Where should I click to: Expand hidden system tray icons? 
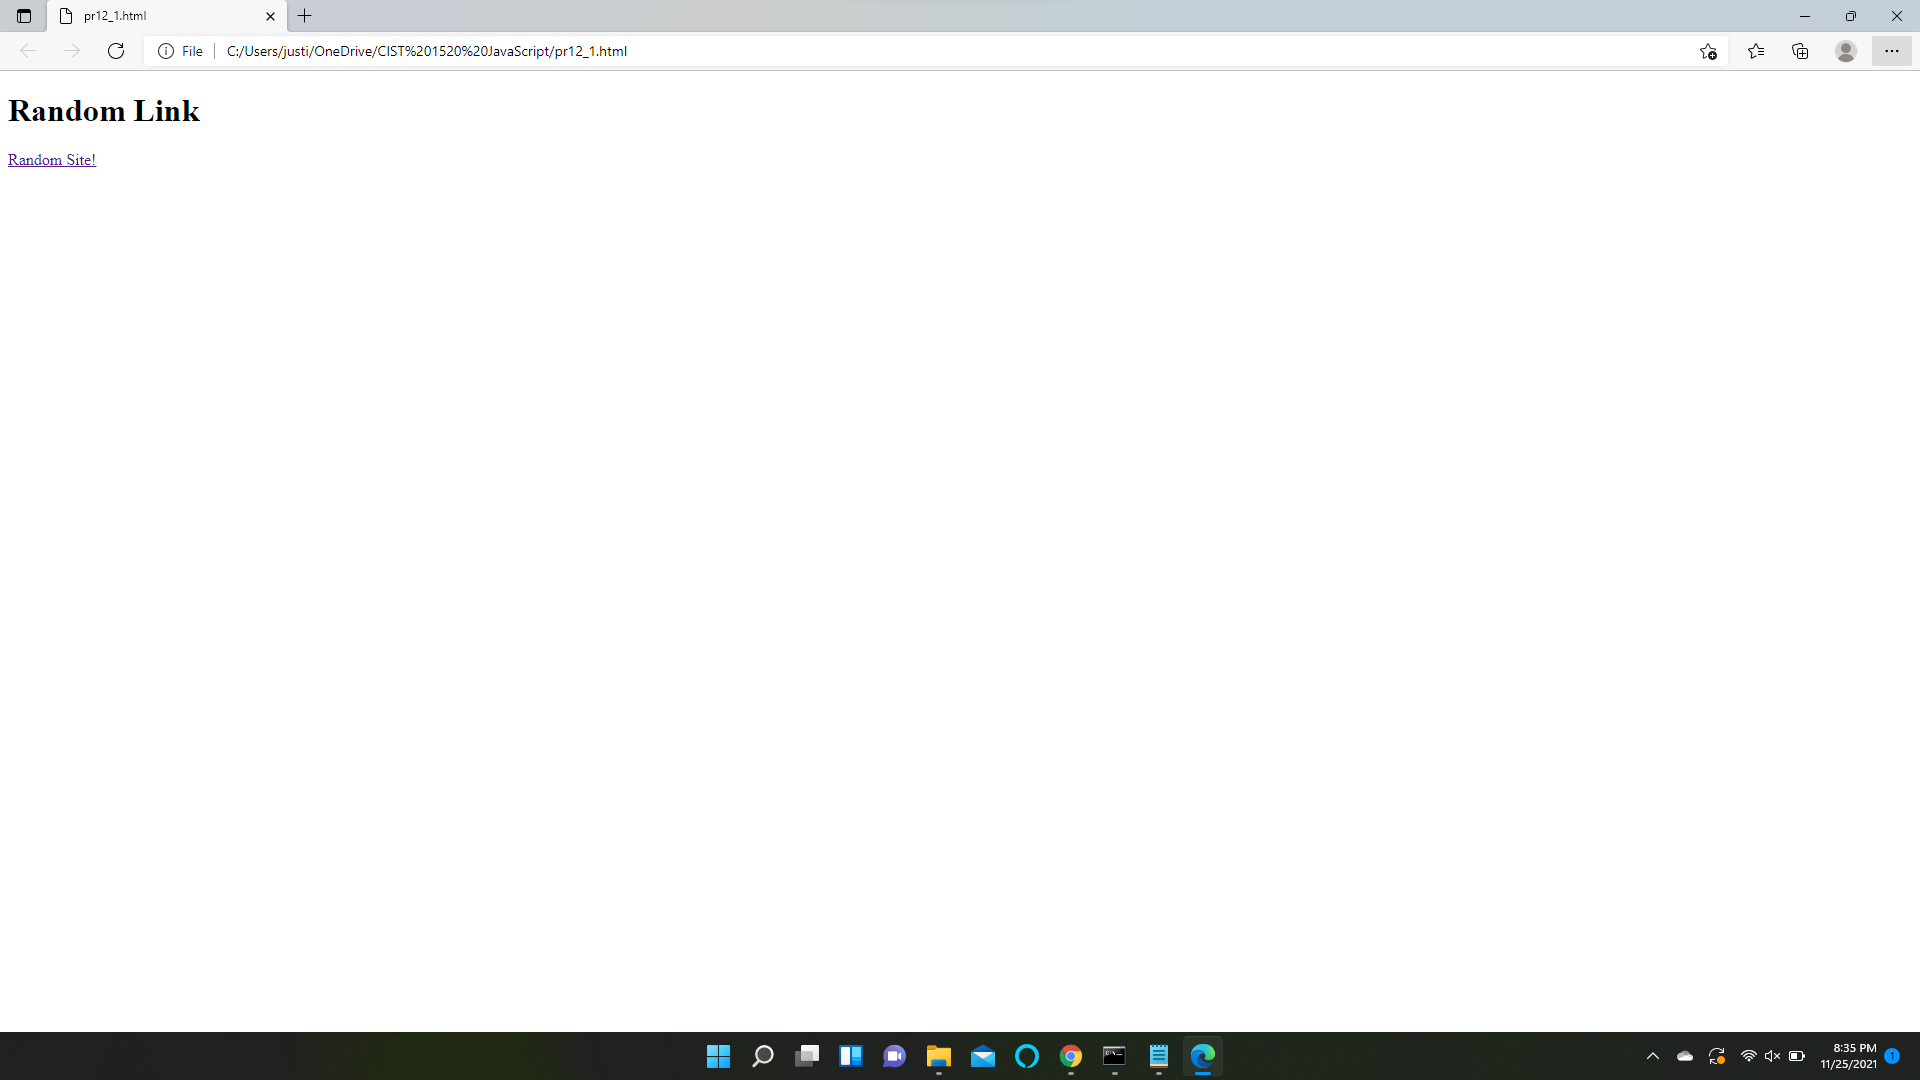click(1653, 1056)
